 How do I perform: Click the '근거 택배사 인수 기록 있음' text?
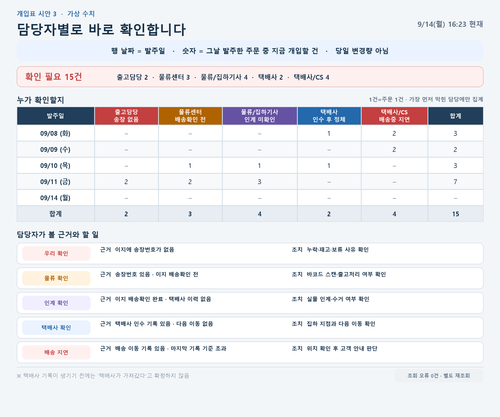pyautogui.click(x=135, y=323)
